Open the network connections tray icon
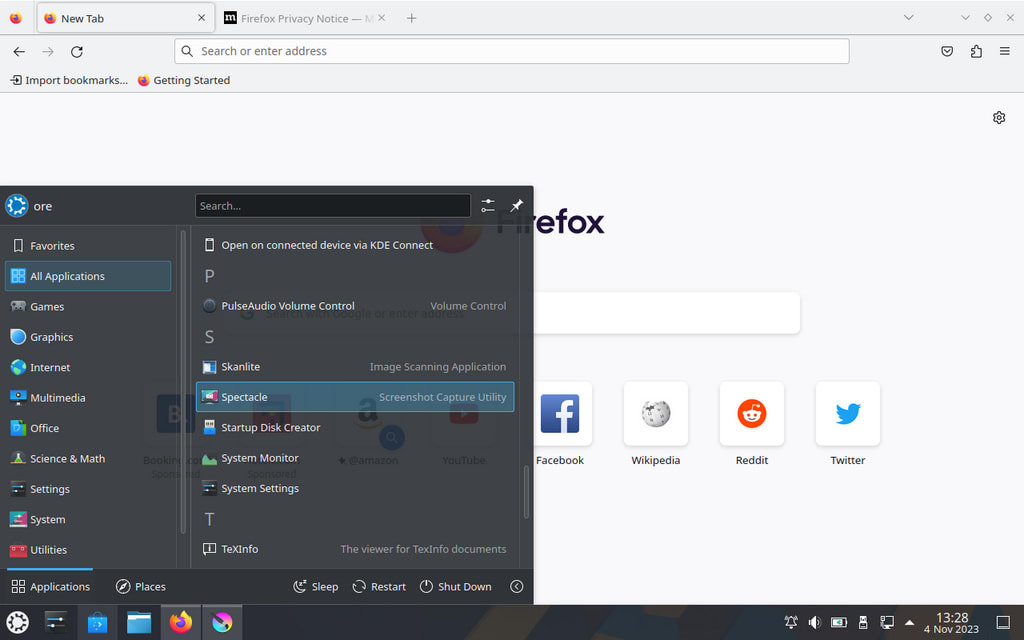Screen dimensions: 1024x640 [x=886, y=622]
